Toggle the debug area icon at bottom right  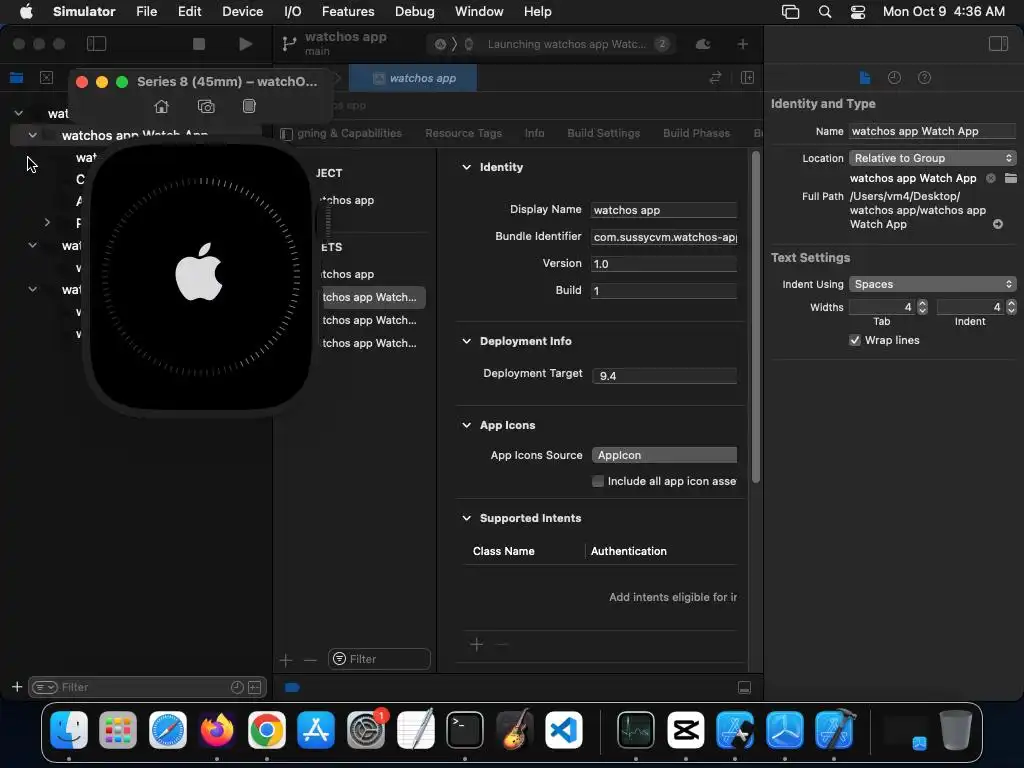click(x=744, y=687)
